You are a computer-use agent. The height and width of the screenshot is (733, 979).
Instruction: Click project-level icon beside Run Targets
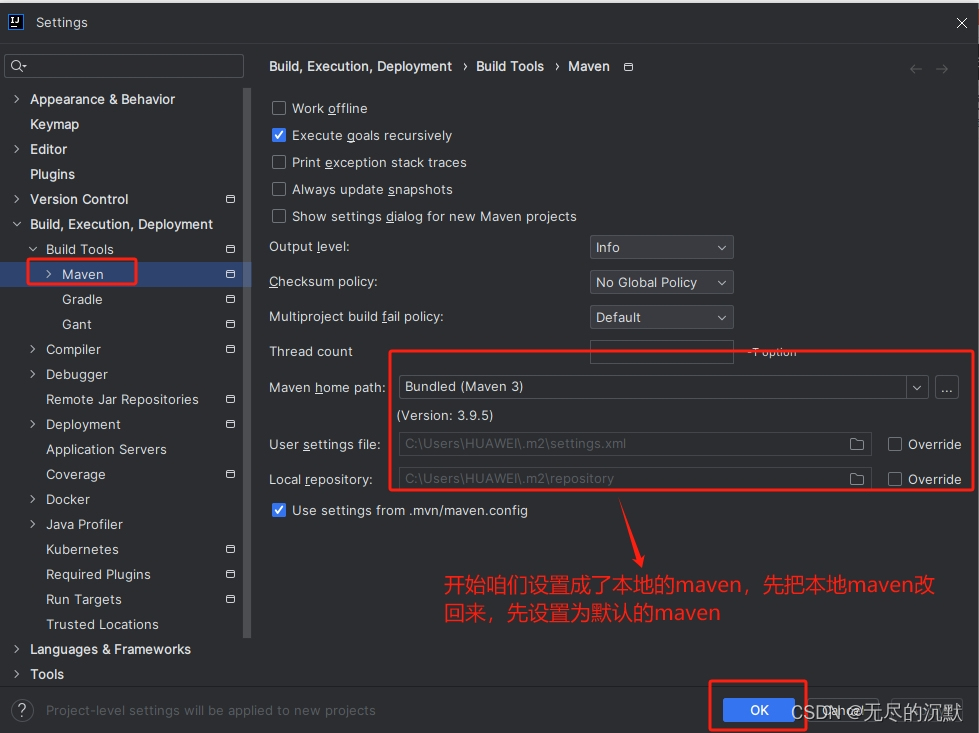pyautogui.click(x=230, y=599)
